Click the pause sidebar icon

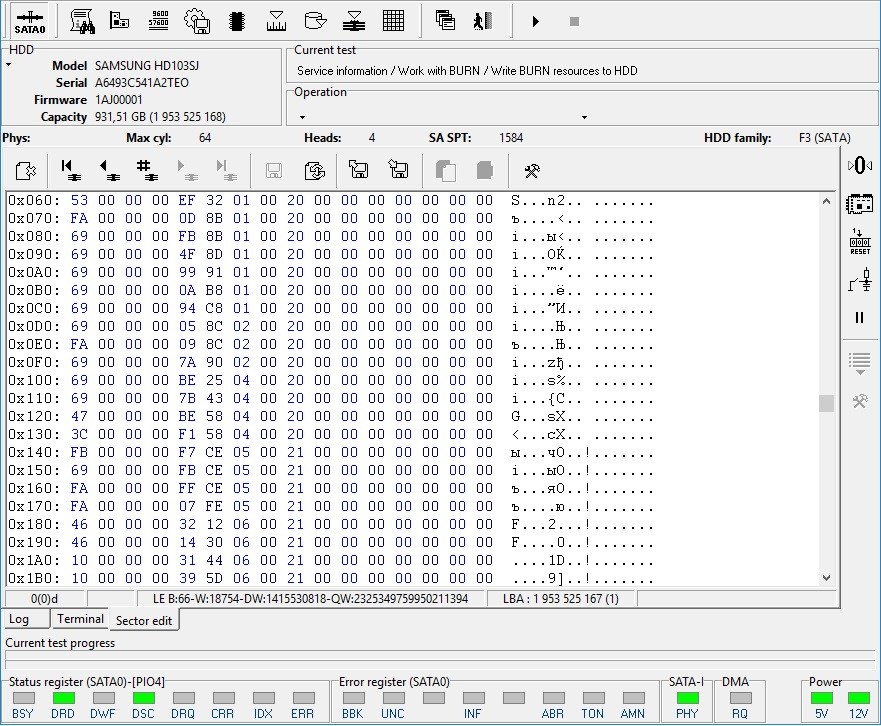pyautogui.click(x=860, y=318)
